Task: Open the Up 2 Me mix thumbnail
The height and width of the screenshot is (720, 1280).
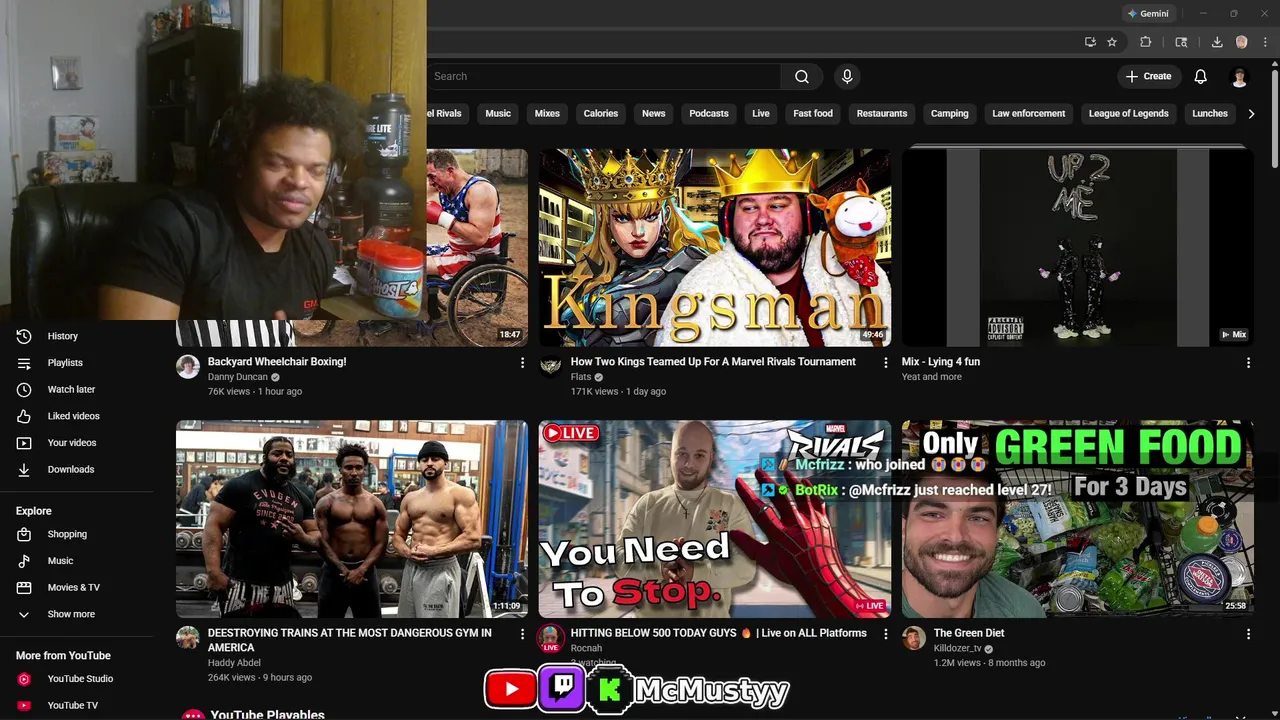Action: point(1078,248)
